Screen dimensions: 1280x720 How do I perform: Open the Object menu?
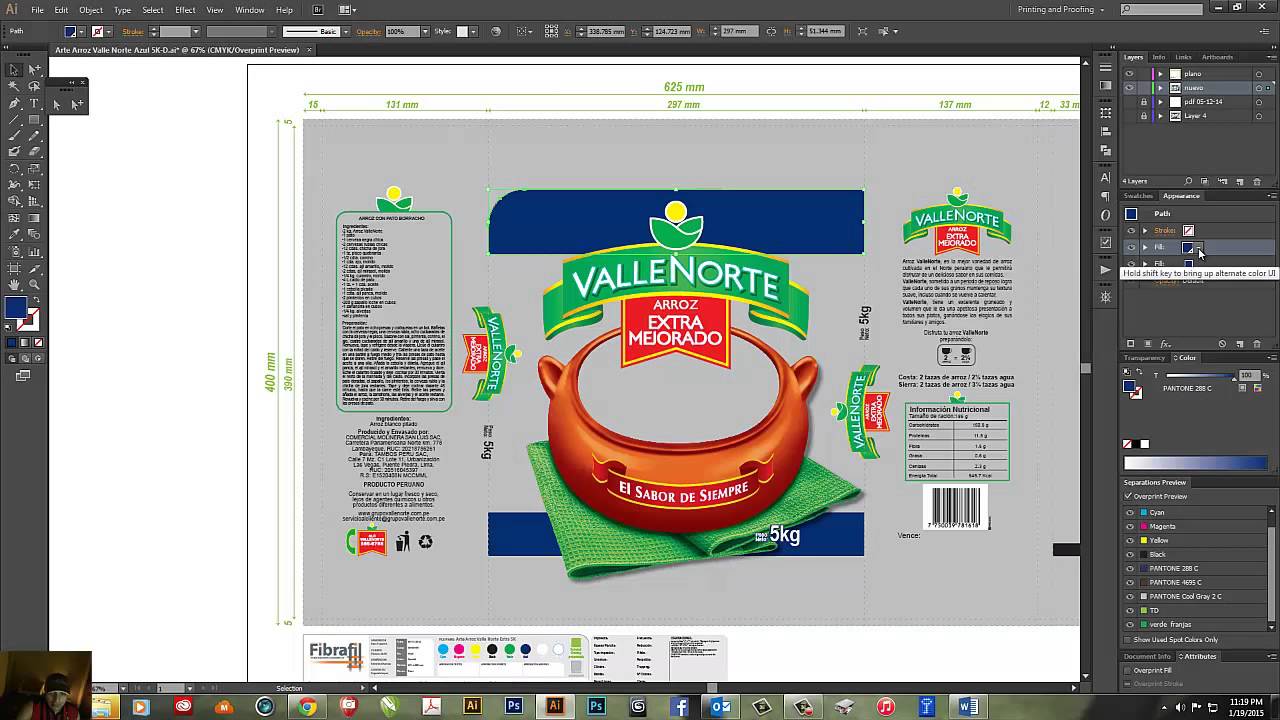pyautogui.click(x=91, y=10)
